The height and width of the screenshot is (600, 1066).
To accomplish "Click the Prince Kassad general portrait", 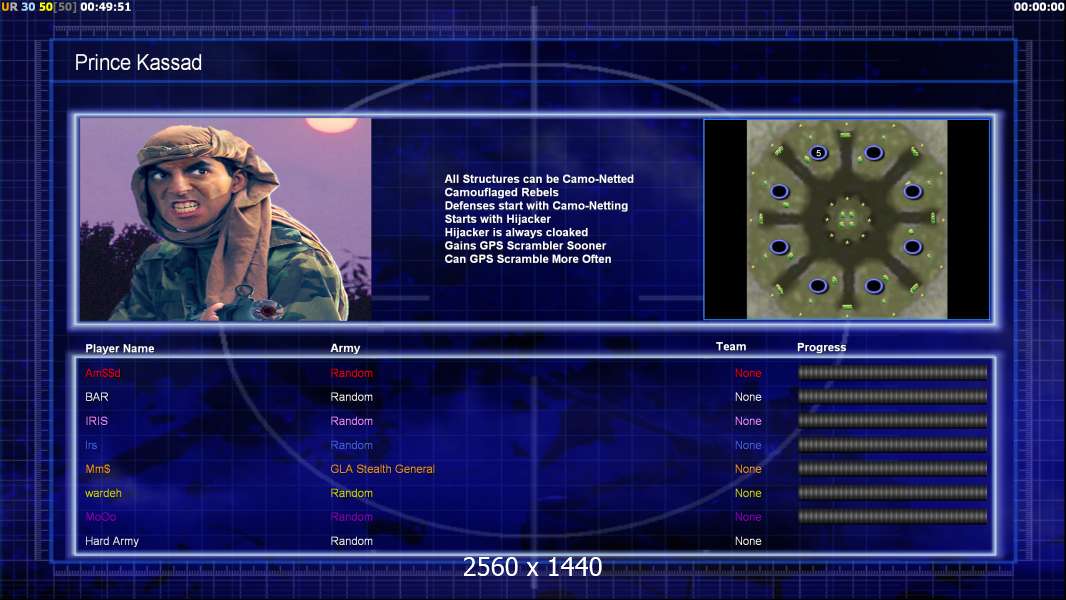I will pos(225,219).
